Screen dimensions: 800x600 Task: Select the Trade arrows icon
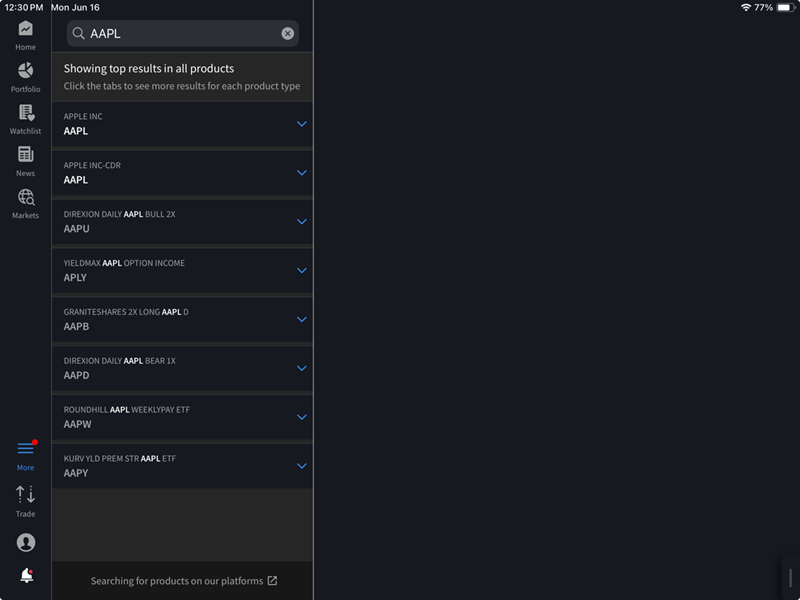25,497
